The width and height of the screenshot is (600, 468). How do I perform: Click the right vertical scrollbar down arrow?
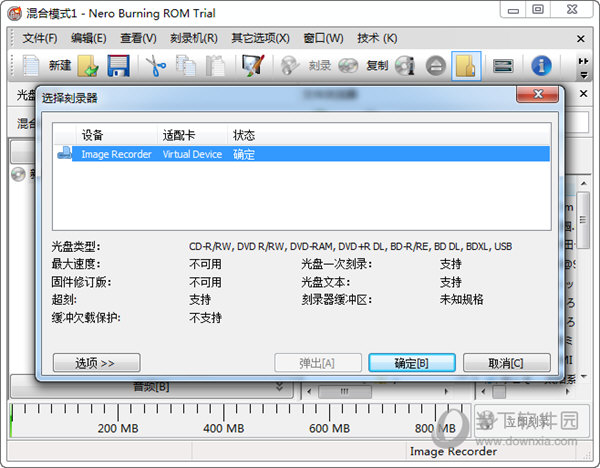coord(584,377)
